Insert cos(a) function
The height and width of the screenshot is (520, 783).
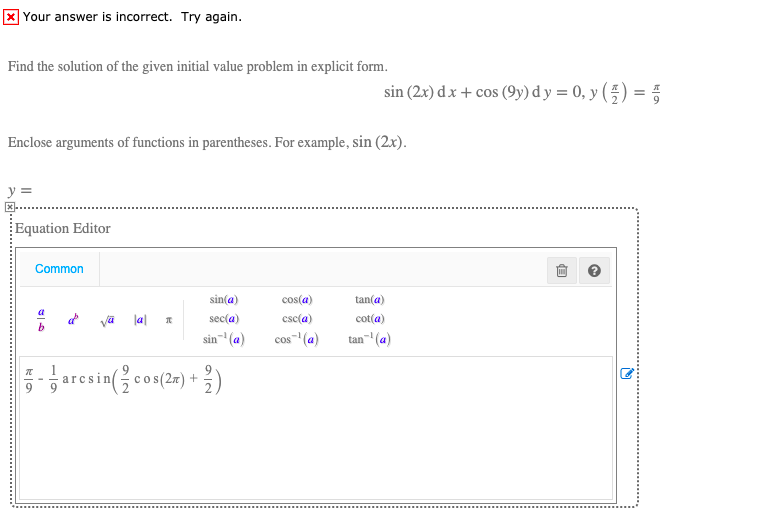(x=297, y=299)
